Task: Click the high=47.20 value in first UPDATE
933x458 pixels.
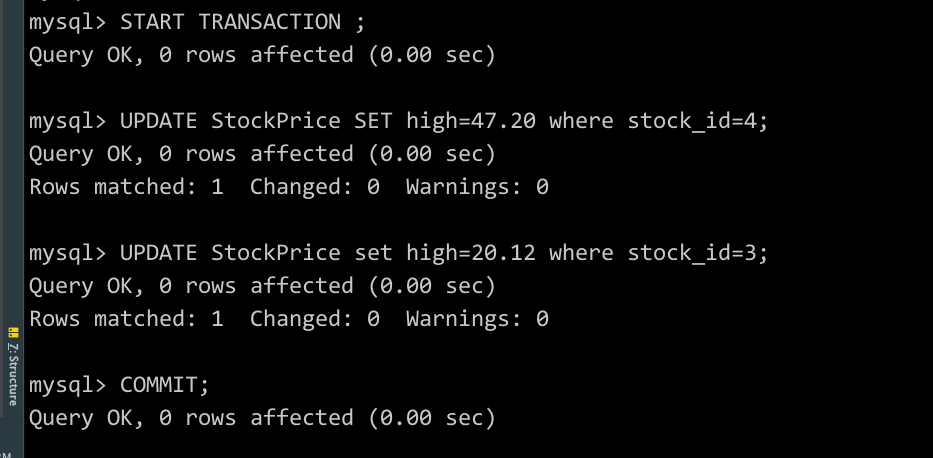Action: click(x=471, y=121)
